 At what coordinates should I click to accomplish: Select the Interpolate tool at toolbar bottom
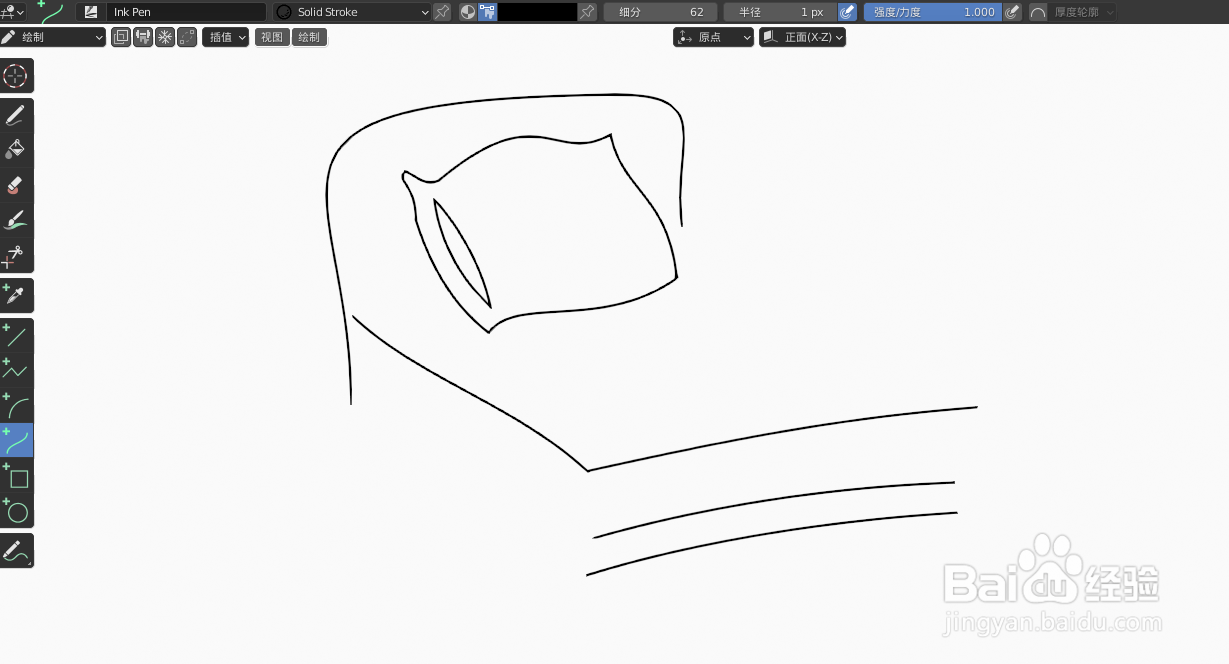[16, 550]
